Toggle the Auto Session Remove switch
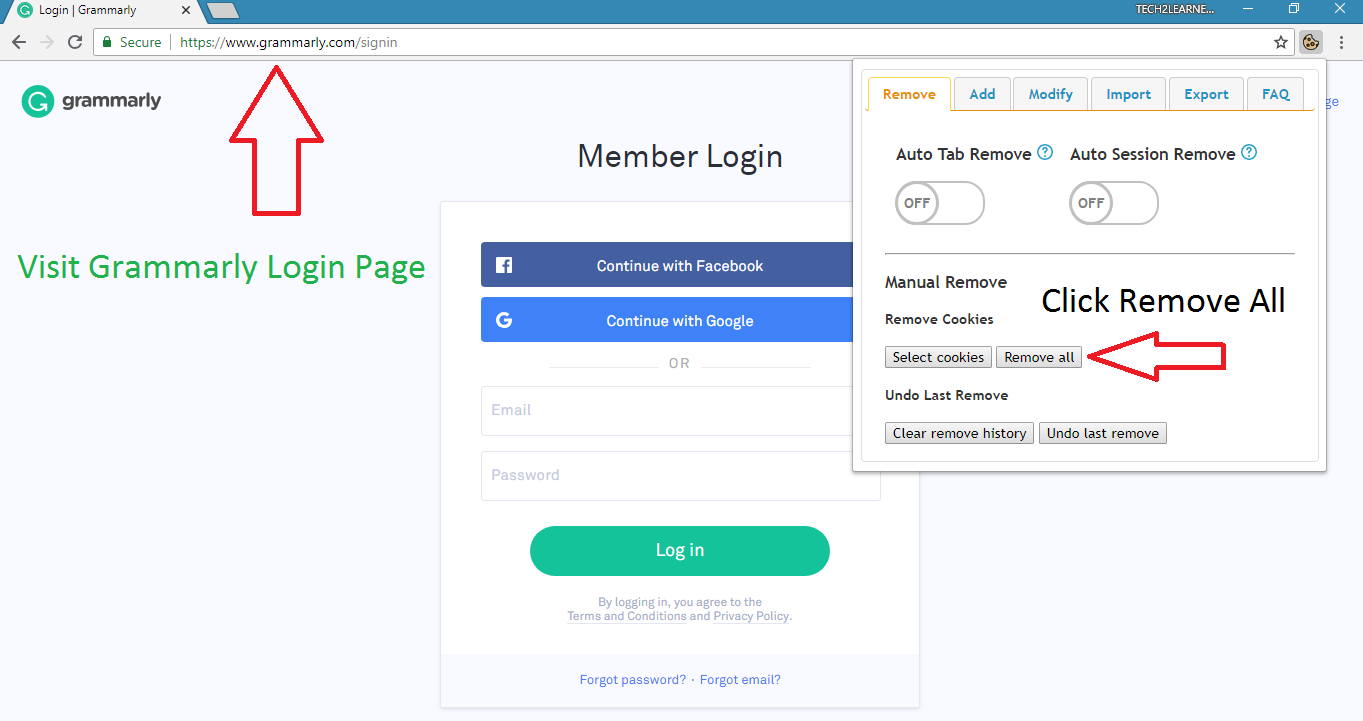Screen dimensions: 1363x721 (x=1114, y=203)
